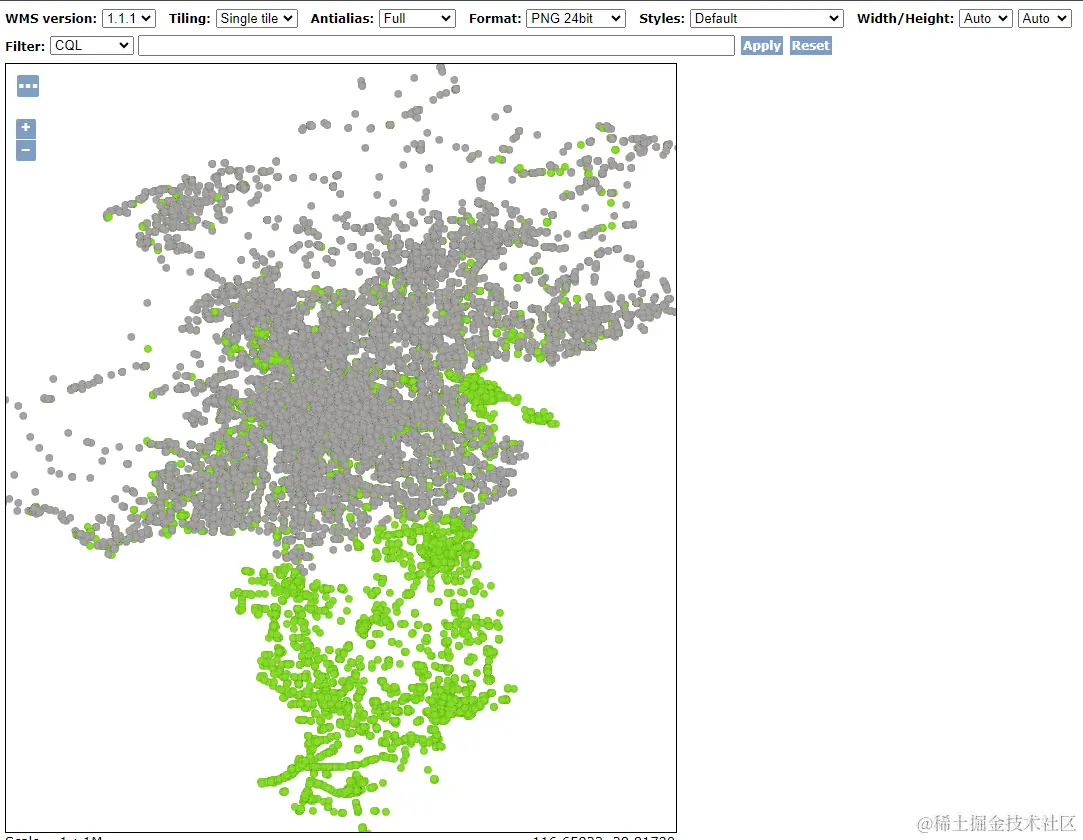
Task: Click the Filter label
Action: coord(25,46)
